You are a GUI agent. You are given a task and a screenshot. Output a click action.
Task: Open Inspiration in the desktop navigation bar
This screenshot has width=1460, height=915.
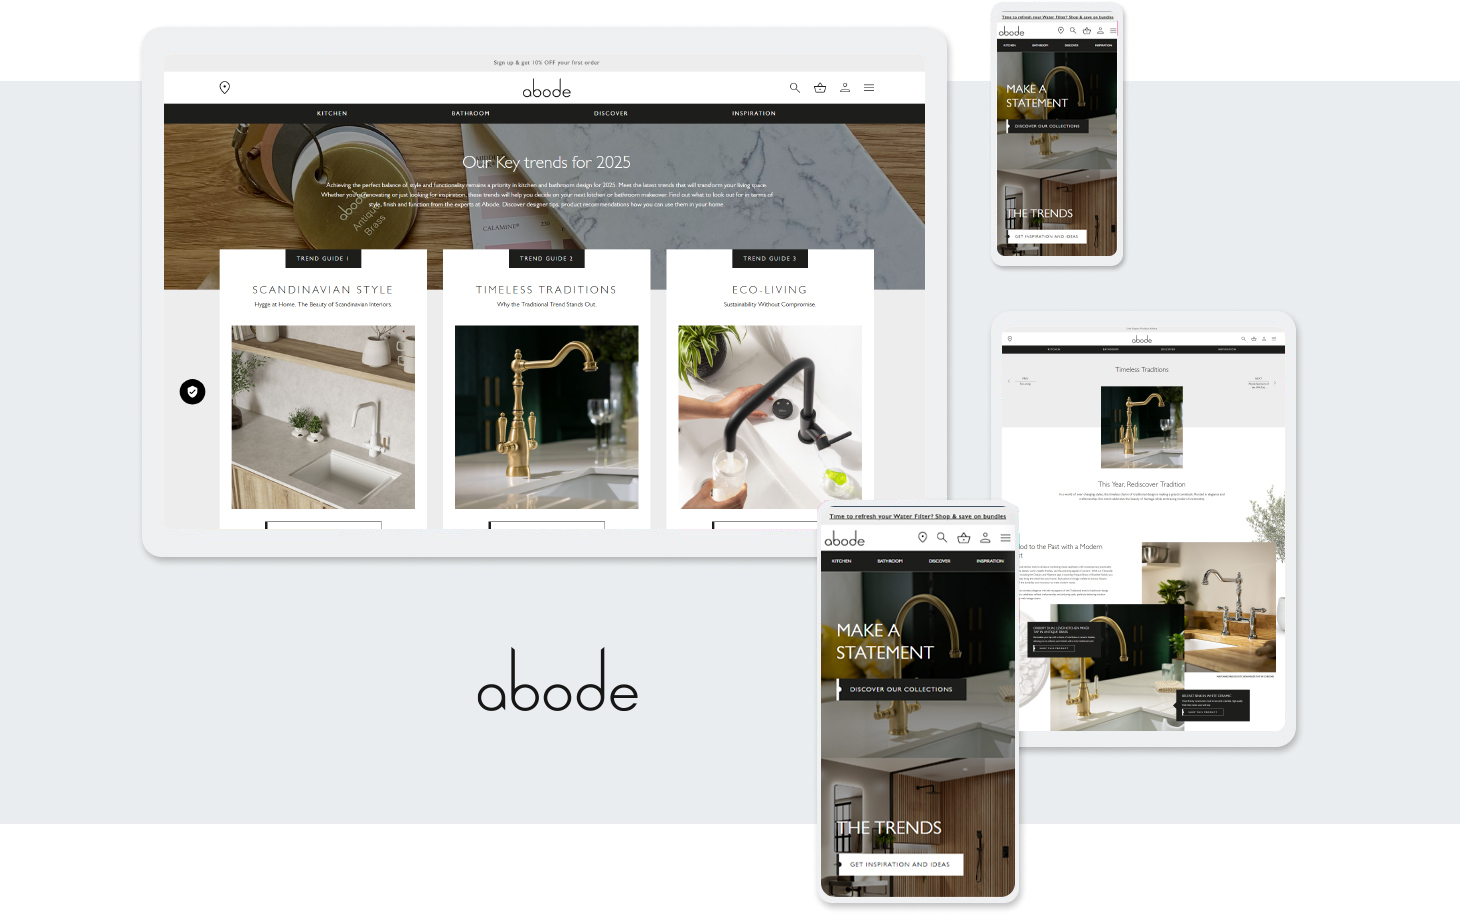point(753,114)
